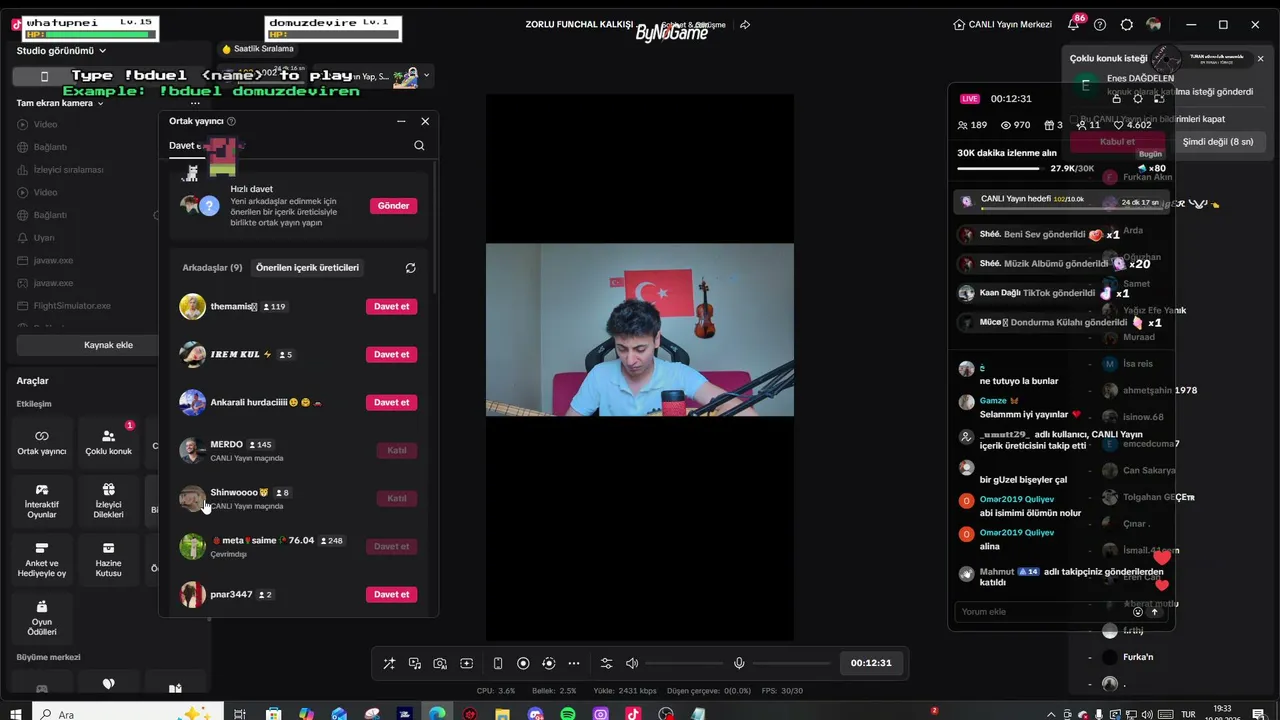Image resolution: width=1280 pixels, height=720 pixels.
Task: Click the dashed-circle replay capture icon
Action: [x=548, y=663]
